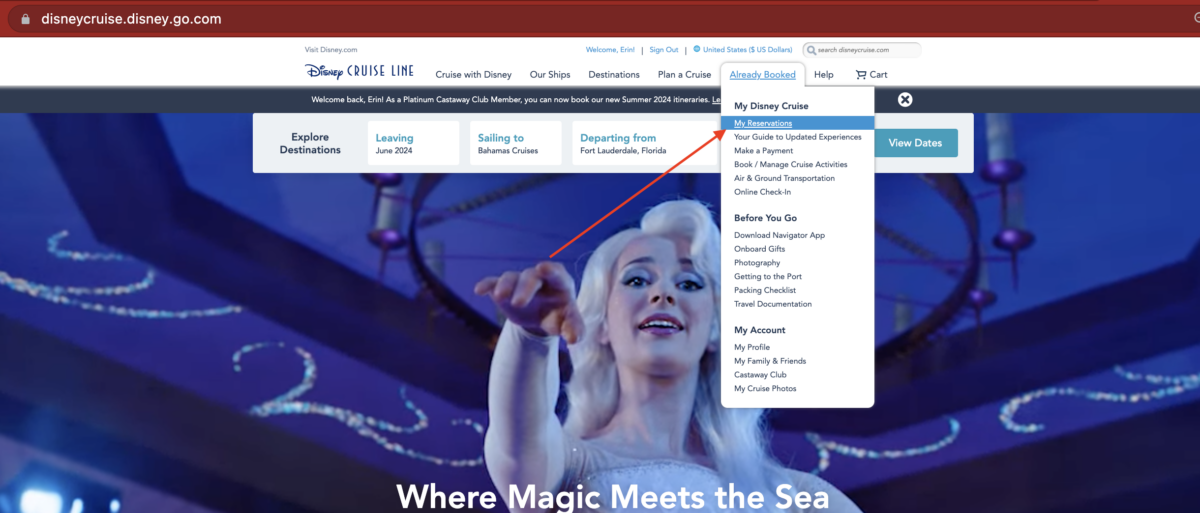Viewport: 1200px width, 513px height.
Task: Go to My Family & Friends
Action: tap(770, 361)
